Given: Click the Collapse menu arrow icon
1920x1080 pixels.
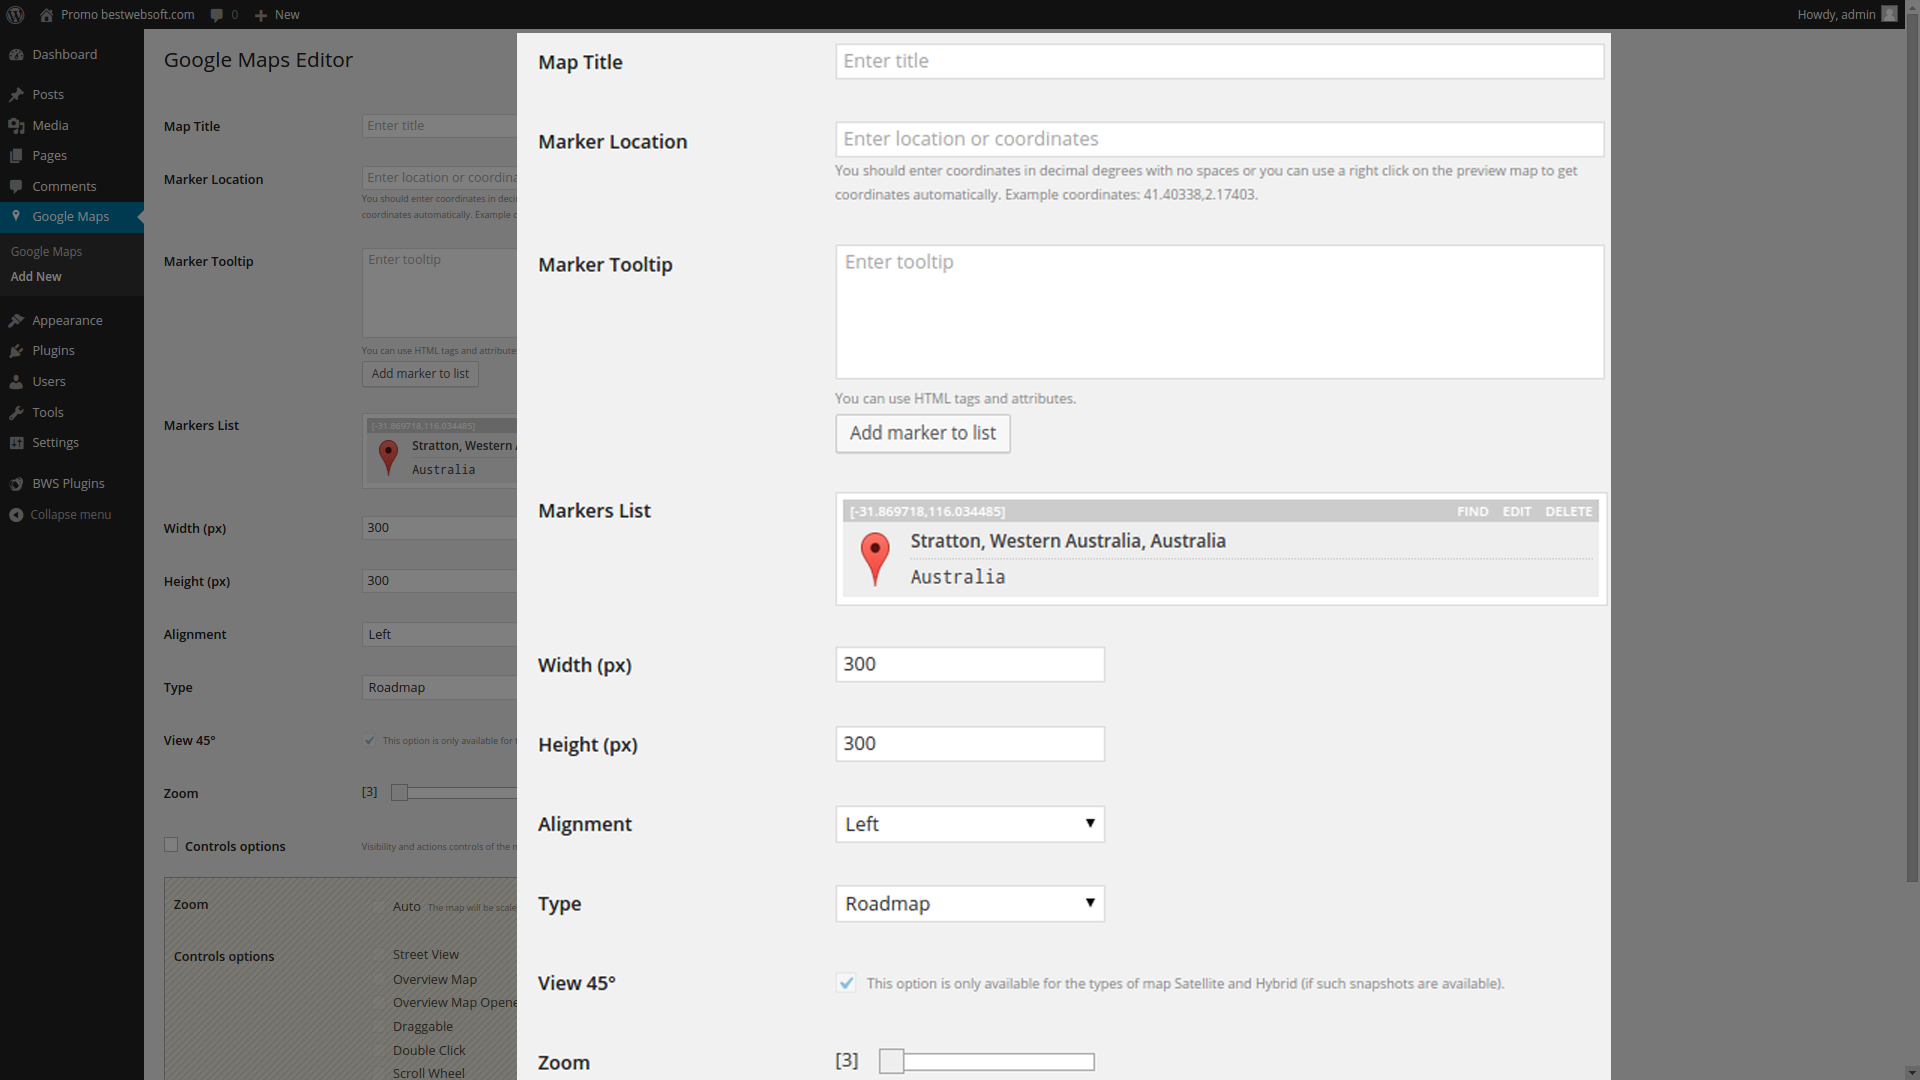Looking at the screenshot, I should click(x=16, y=514).
